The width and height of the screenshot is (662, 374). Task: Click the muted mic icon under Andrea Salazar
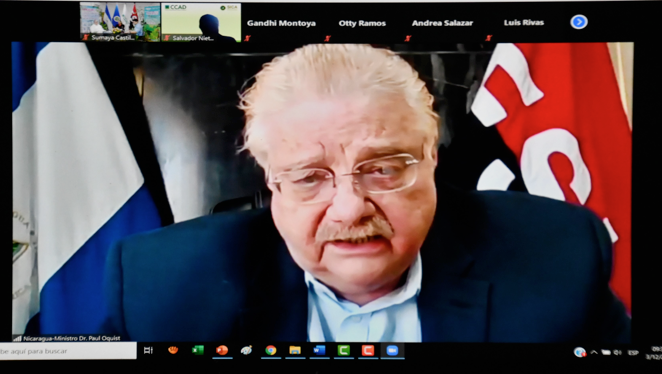[408, 38]
